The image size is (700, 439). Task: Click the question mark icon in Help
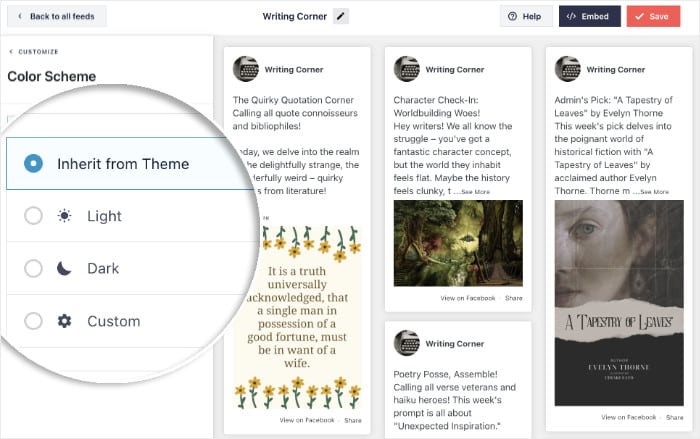click(512, 17)
